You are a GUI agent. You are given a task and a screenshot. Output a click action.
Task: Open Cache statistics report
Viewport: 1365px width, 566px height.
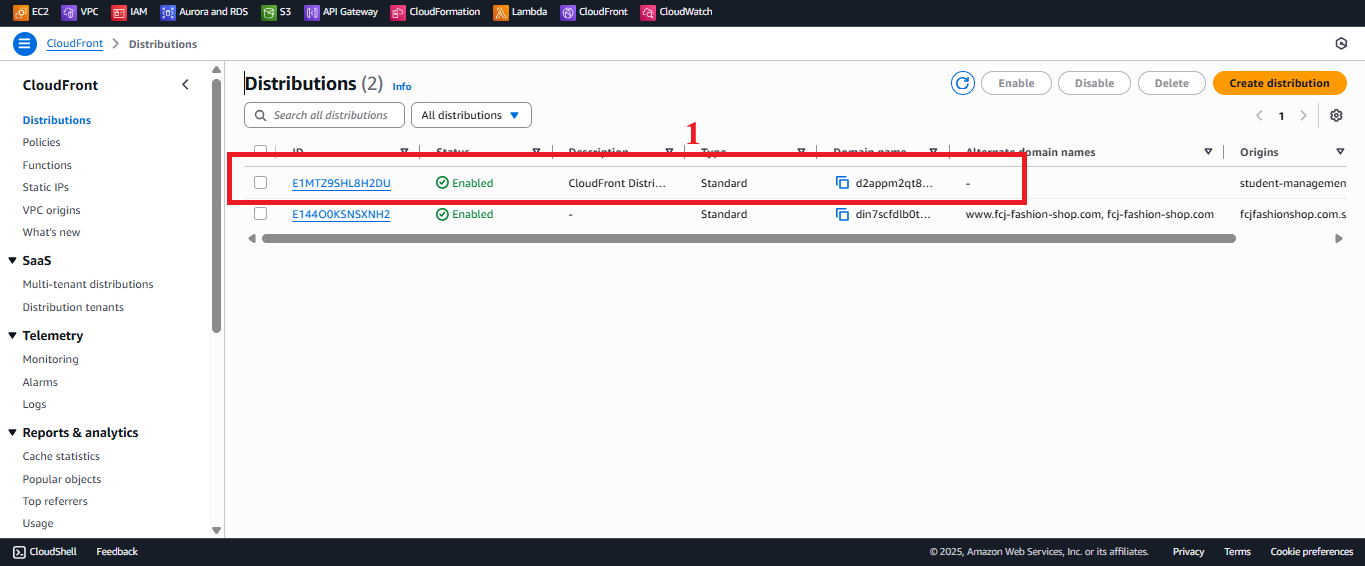click(x=62, y=456)
